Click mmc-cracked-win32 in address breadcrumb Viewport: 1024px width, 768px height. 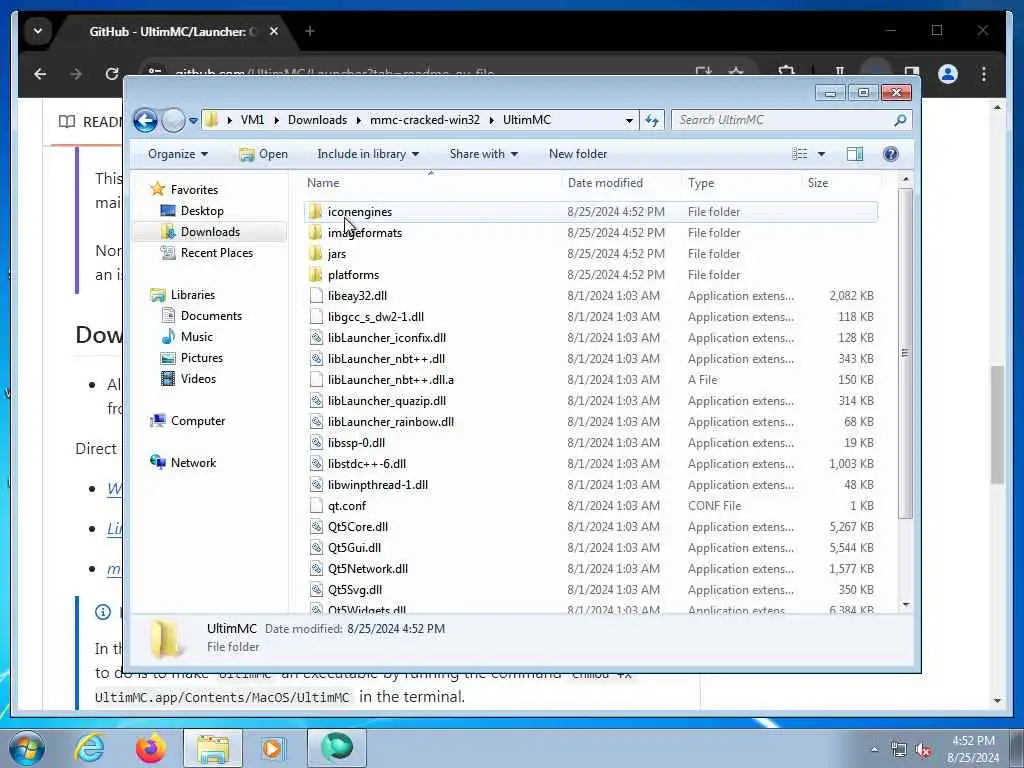(424, 120)
